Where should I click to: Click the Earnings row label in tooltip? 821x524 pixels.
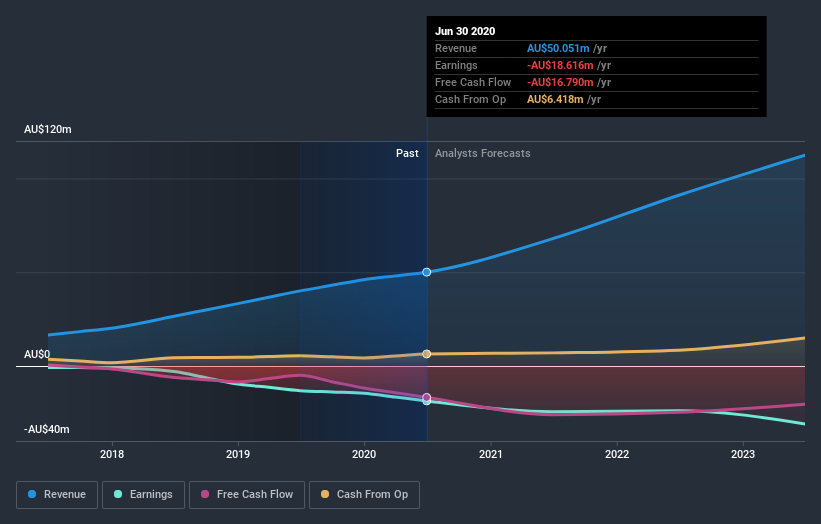point(457,65)
